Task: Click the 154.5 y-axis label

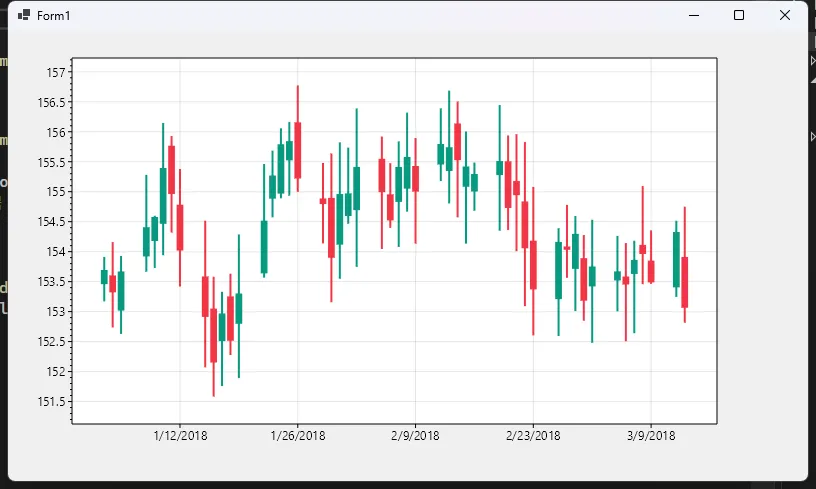Action: point(52,222)
